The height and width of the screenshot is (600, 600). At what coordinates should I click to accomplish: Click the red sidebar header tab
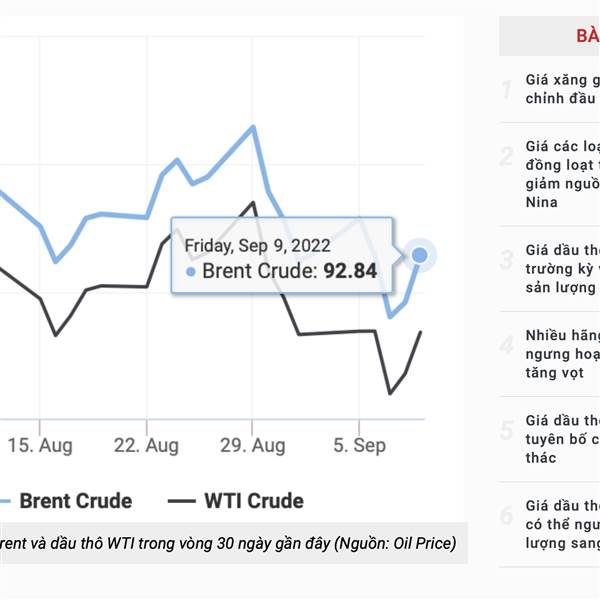click(549, 36)
